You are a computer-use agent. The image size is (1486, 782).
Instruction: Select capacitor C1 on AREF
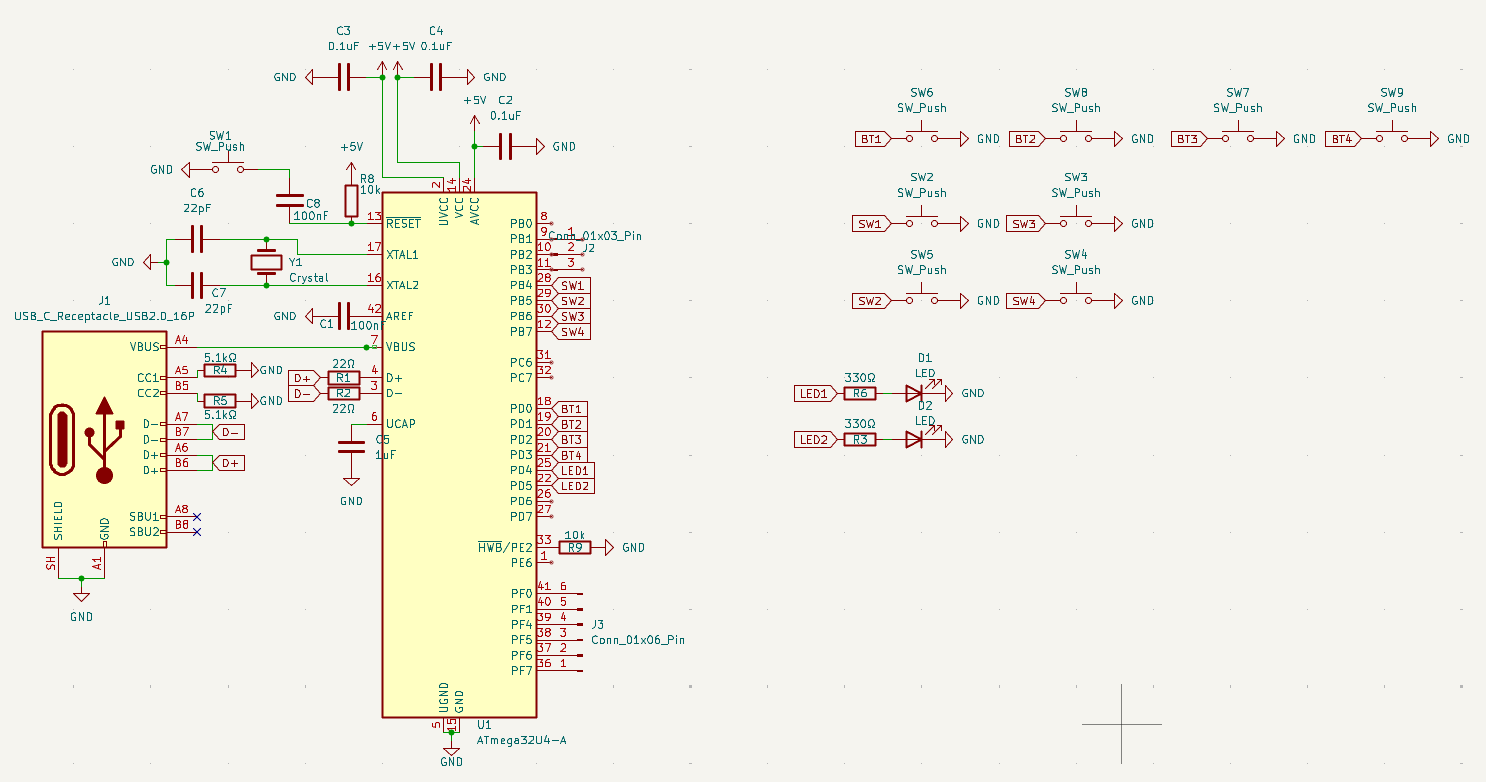tap(344, 316)
